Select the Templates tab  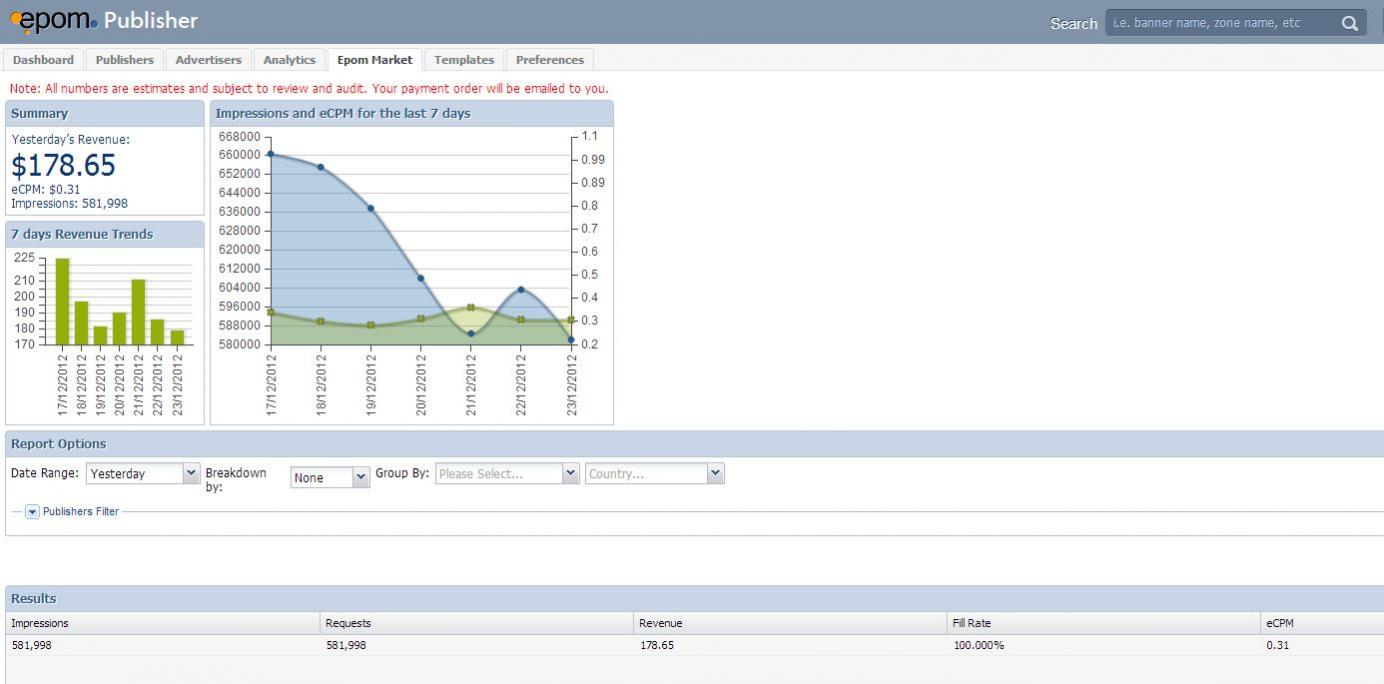pos(464,60)
